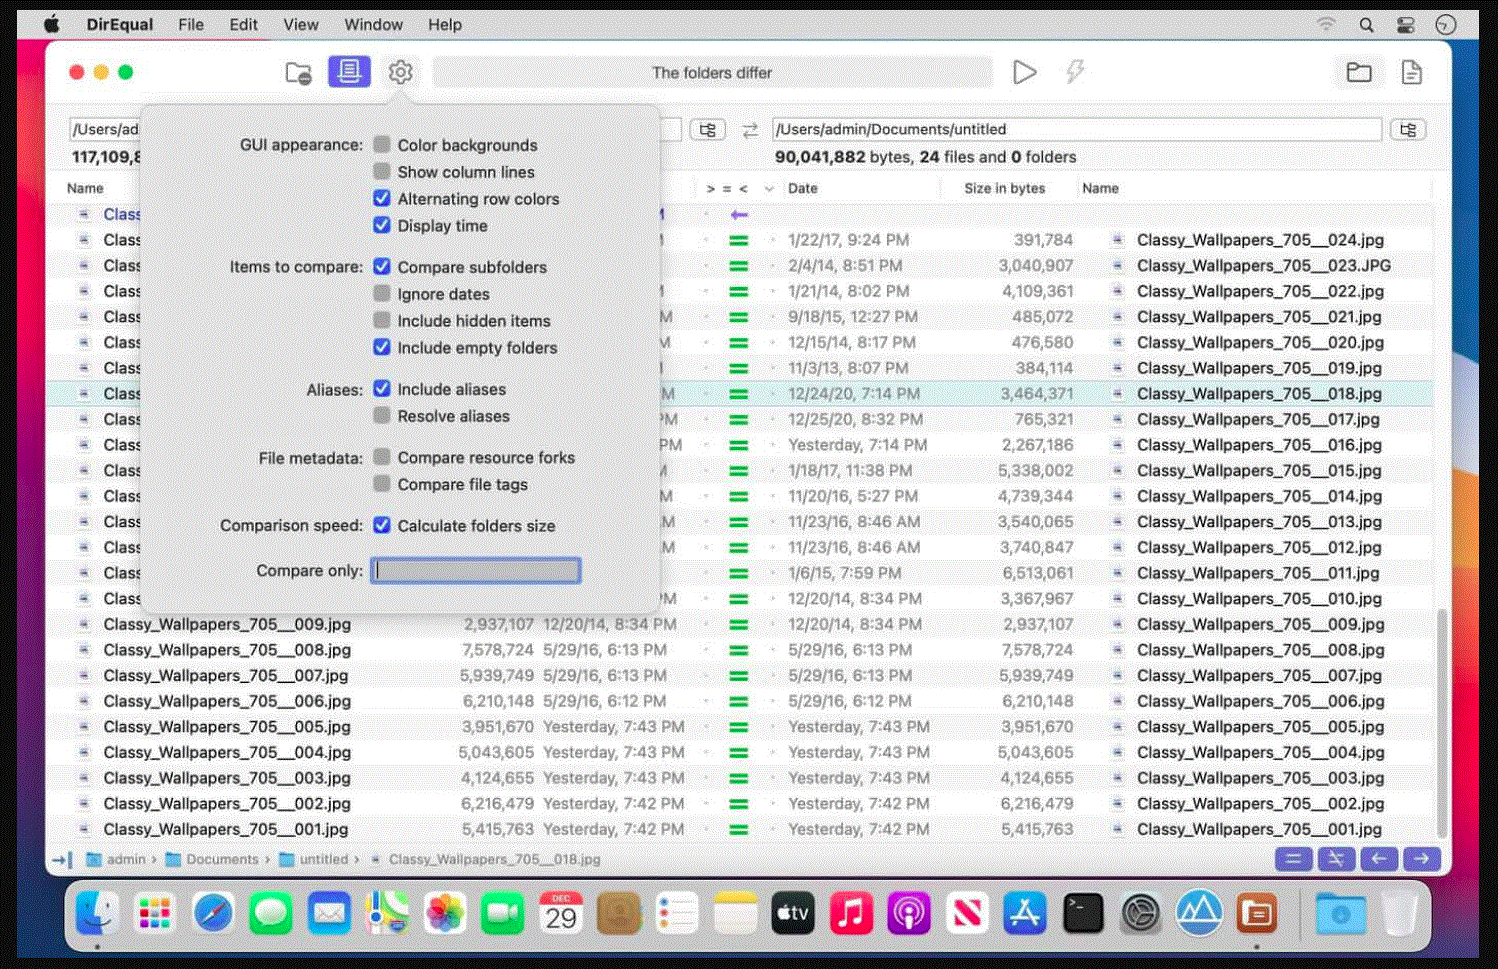
Task: Click the right folder path field
Action: [1077, 130]
